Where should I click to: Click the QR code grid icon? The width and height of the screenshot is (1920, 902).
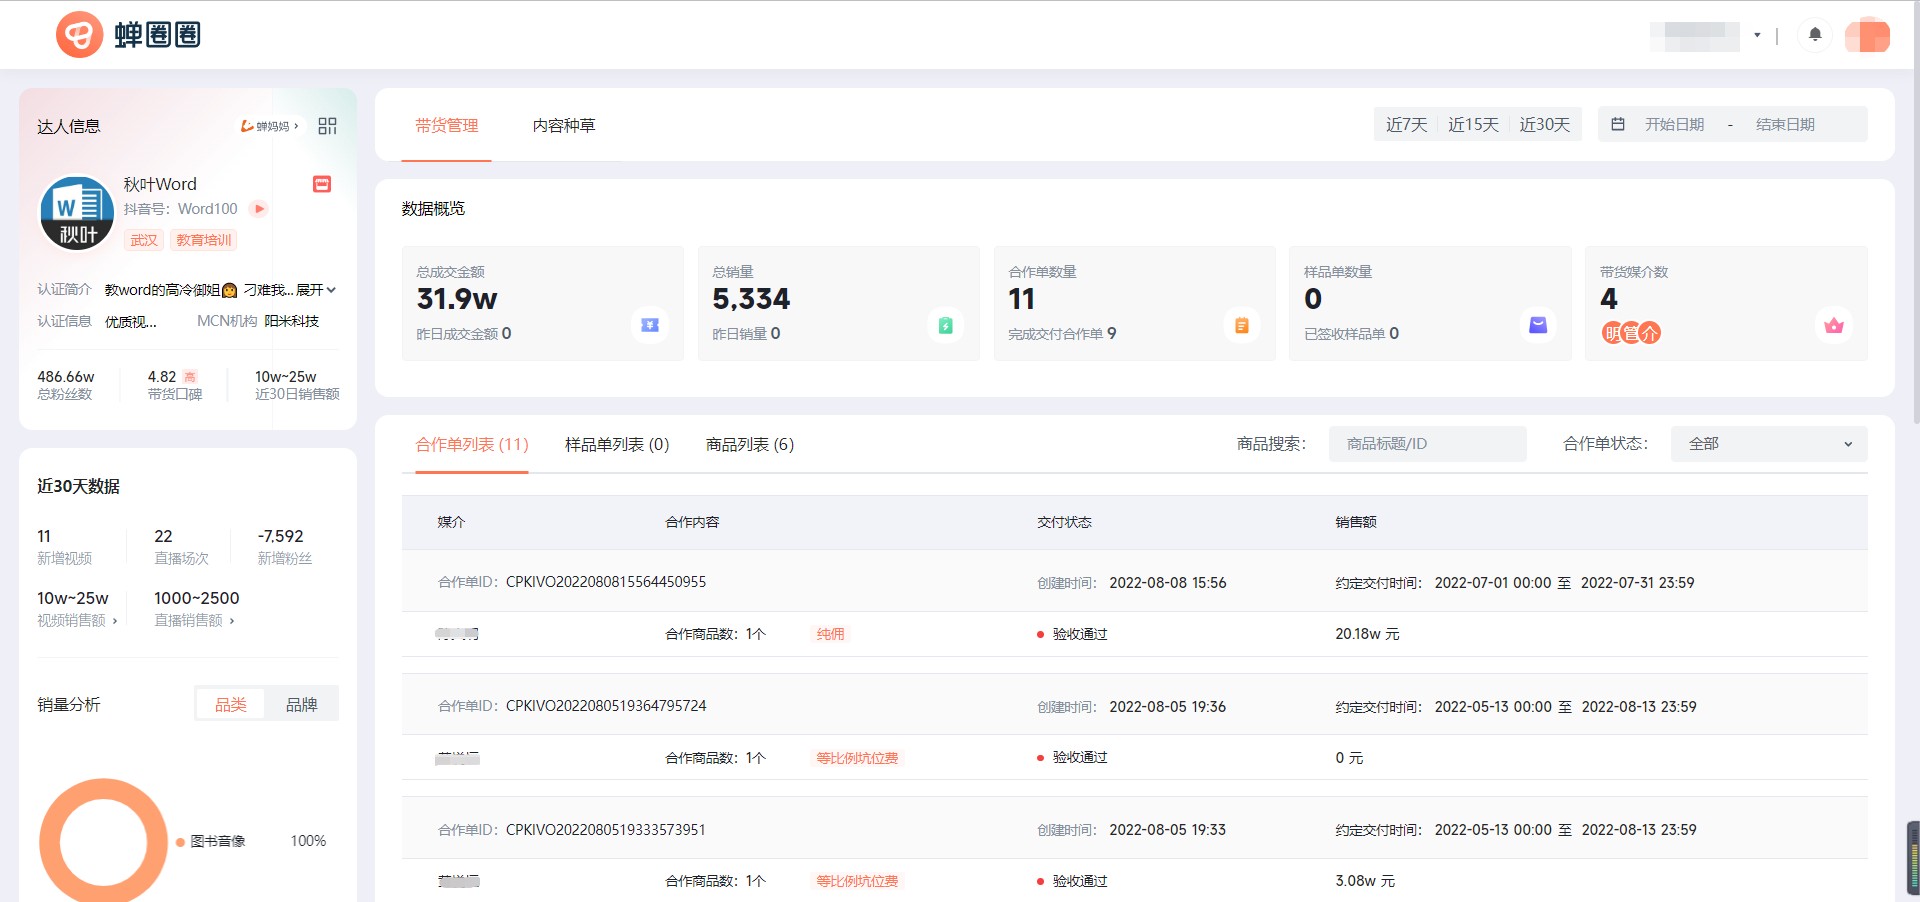pyautogui.click(x=327, y=126)
